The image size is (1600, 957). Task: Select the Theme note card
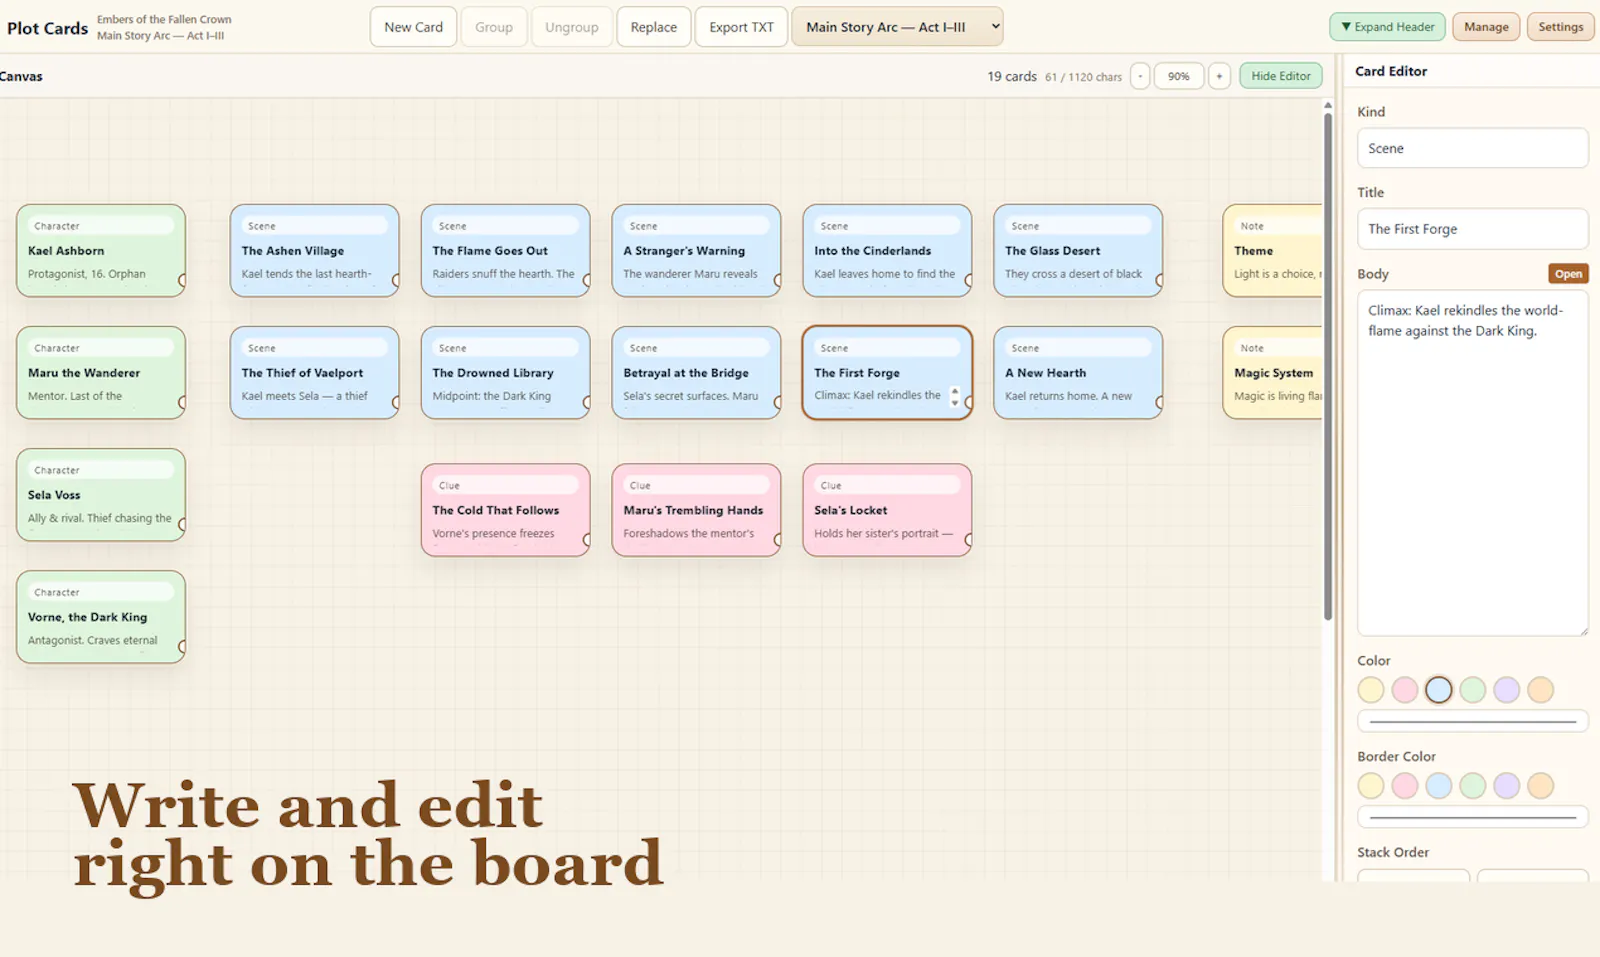click(1273, 251)
